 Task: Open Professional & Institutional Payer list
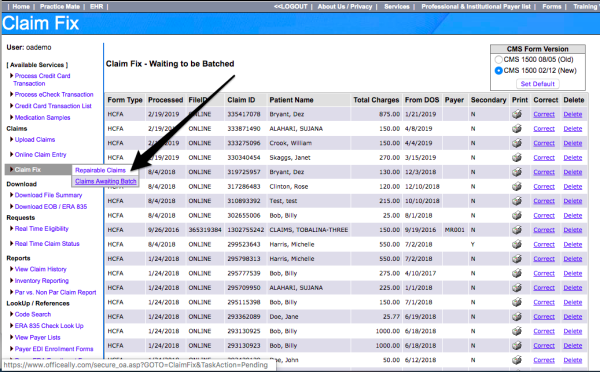(x=476, y=7)
